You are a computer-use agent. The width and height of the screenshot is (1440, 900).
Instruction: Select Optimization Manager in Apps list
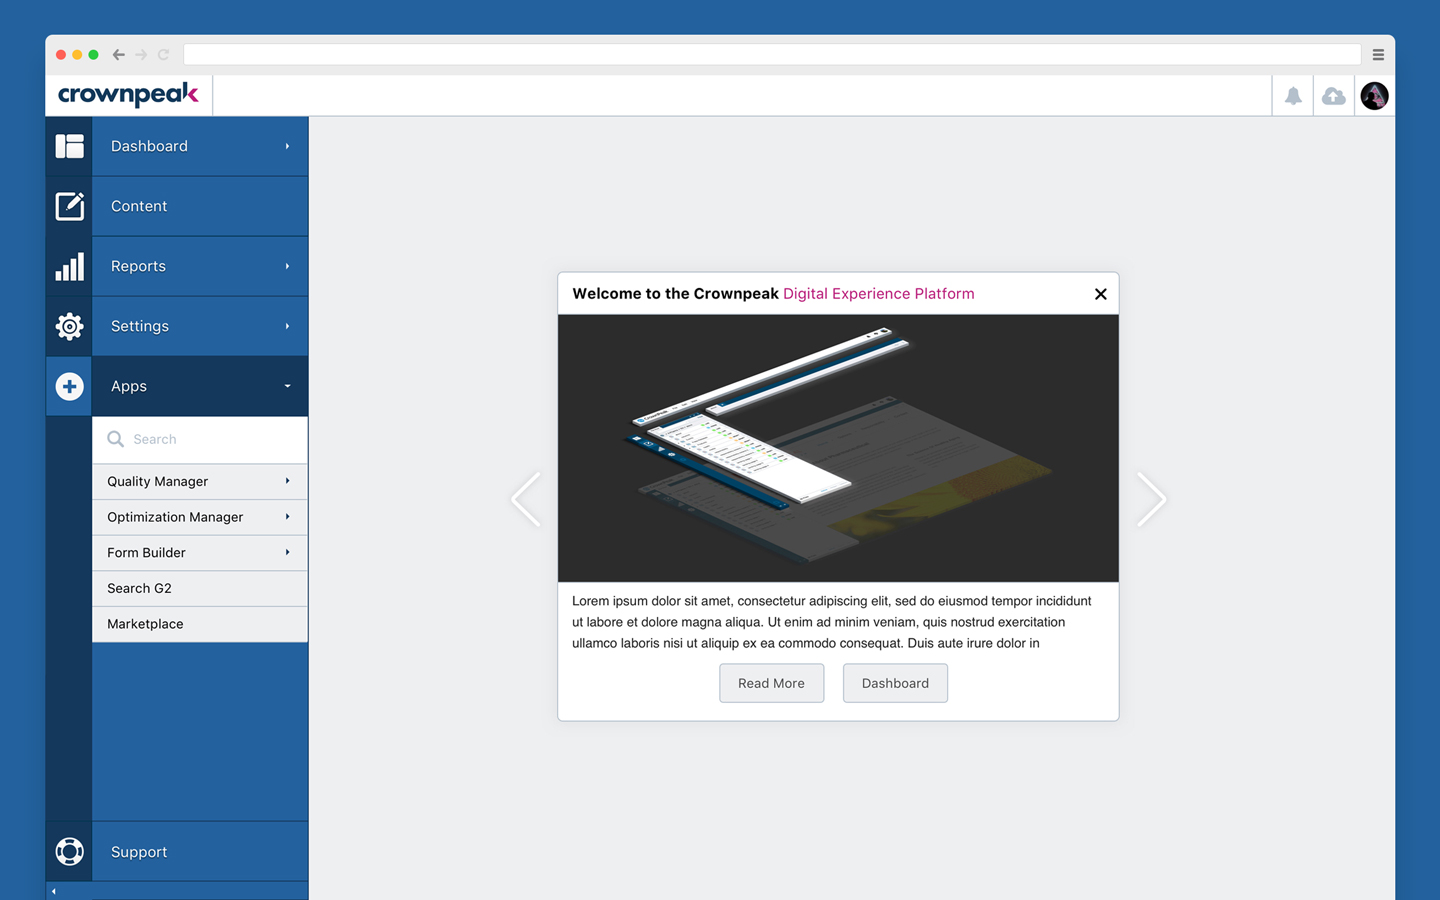point(200,517)
